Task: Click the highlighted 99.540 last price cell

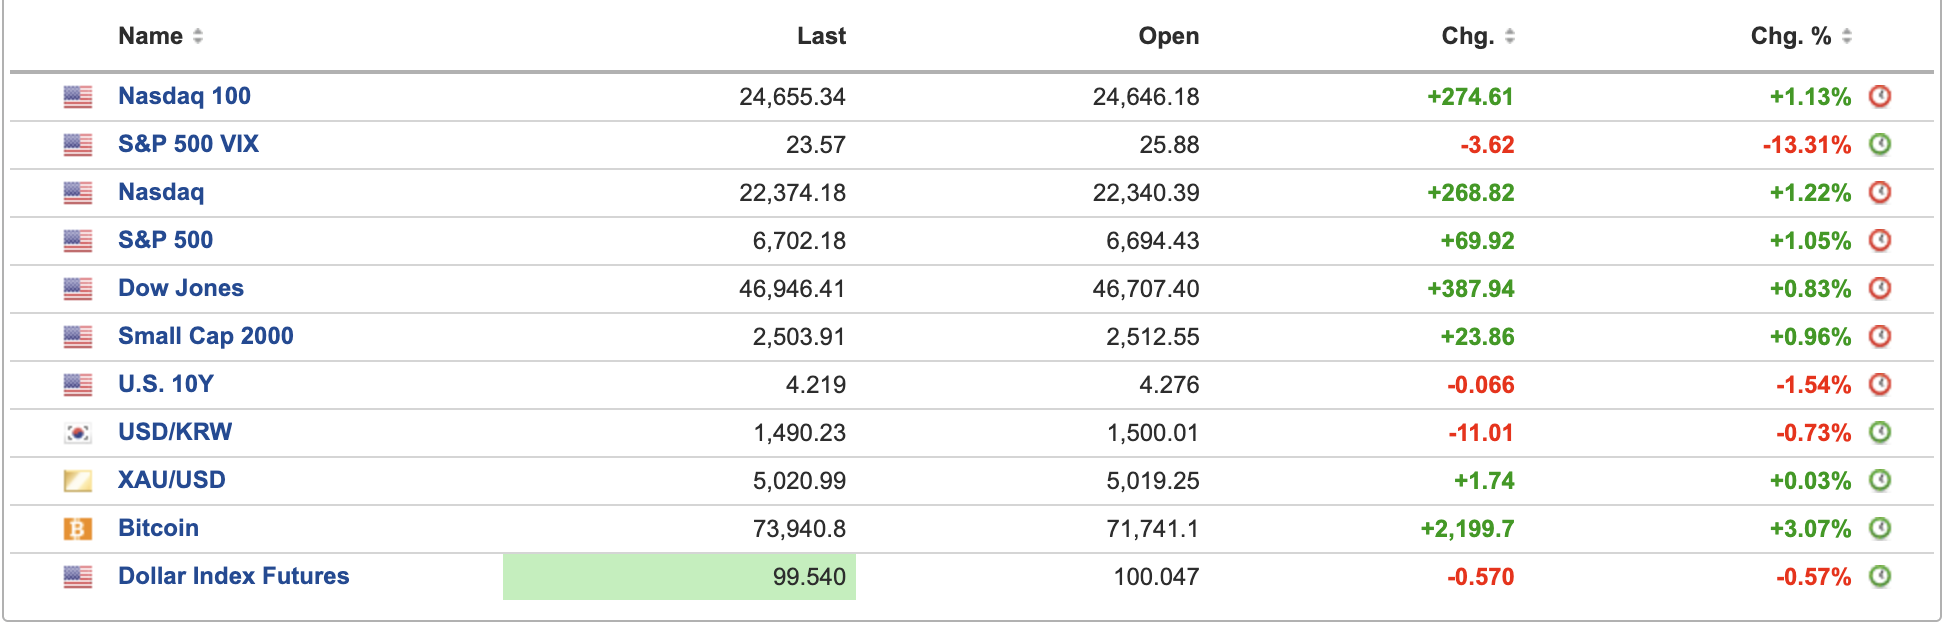Action: [680, 577]
